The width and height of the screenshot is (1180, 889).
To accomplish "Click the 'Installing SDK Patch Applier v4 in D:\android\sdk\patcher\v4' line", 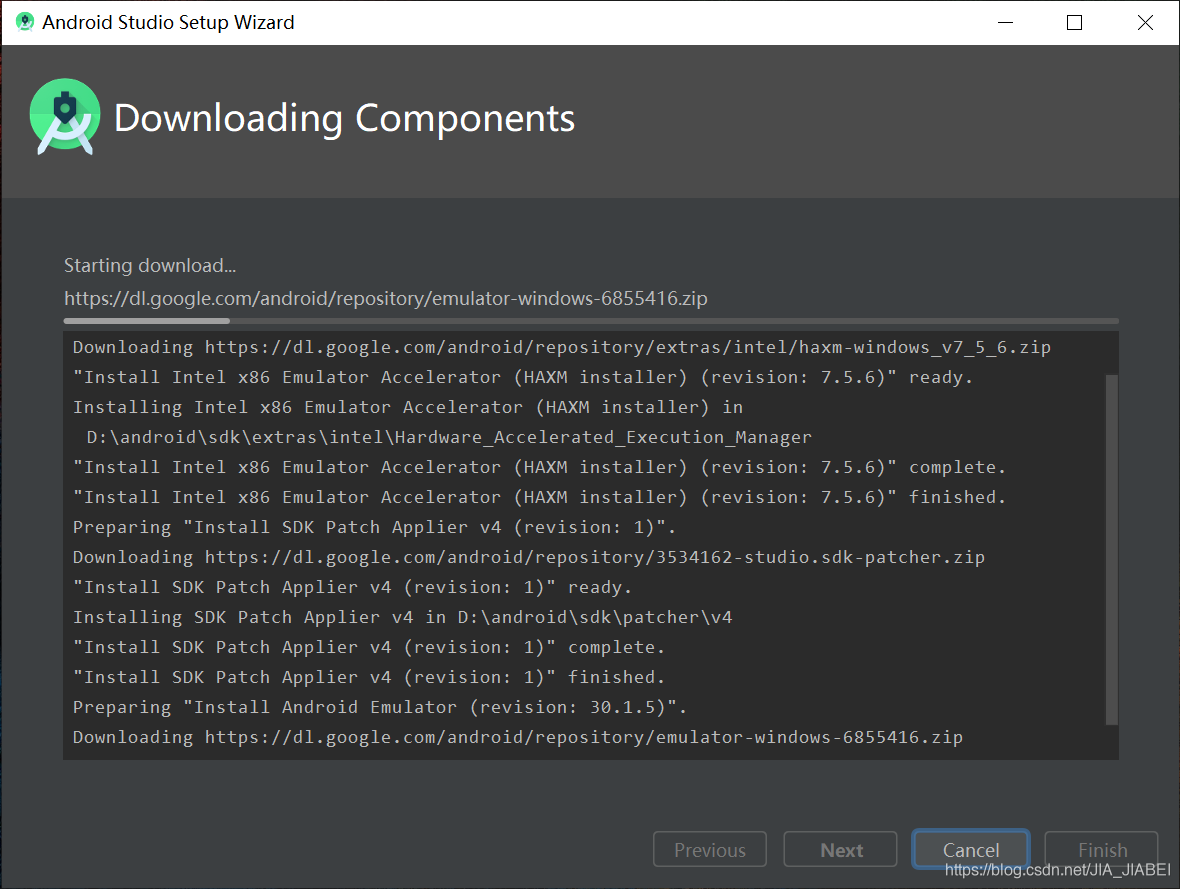I will coord(403,617).
